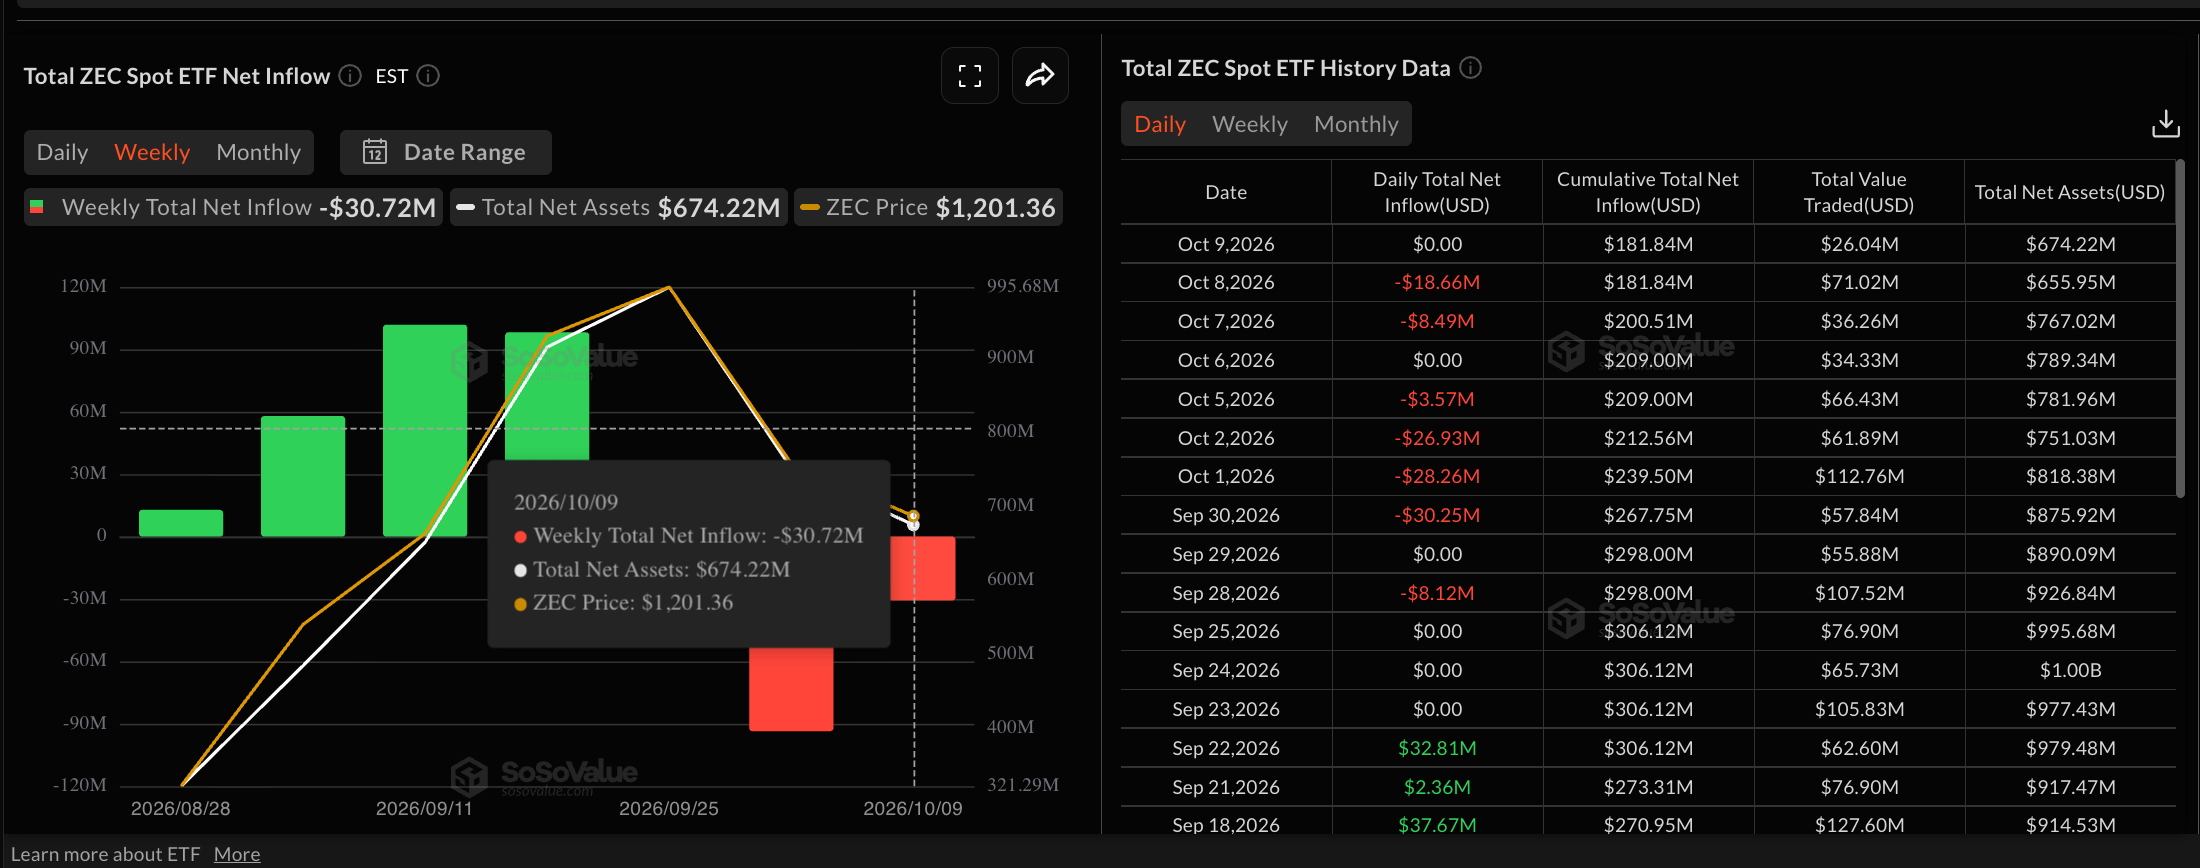Viewport: 2200px width, 868px height.
Task: Select Daily tab in History Data
Action: pos(1160,124)
